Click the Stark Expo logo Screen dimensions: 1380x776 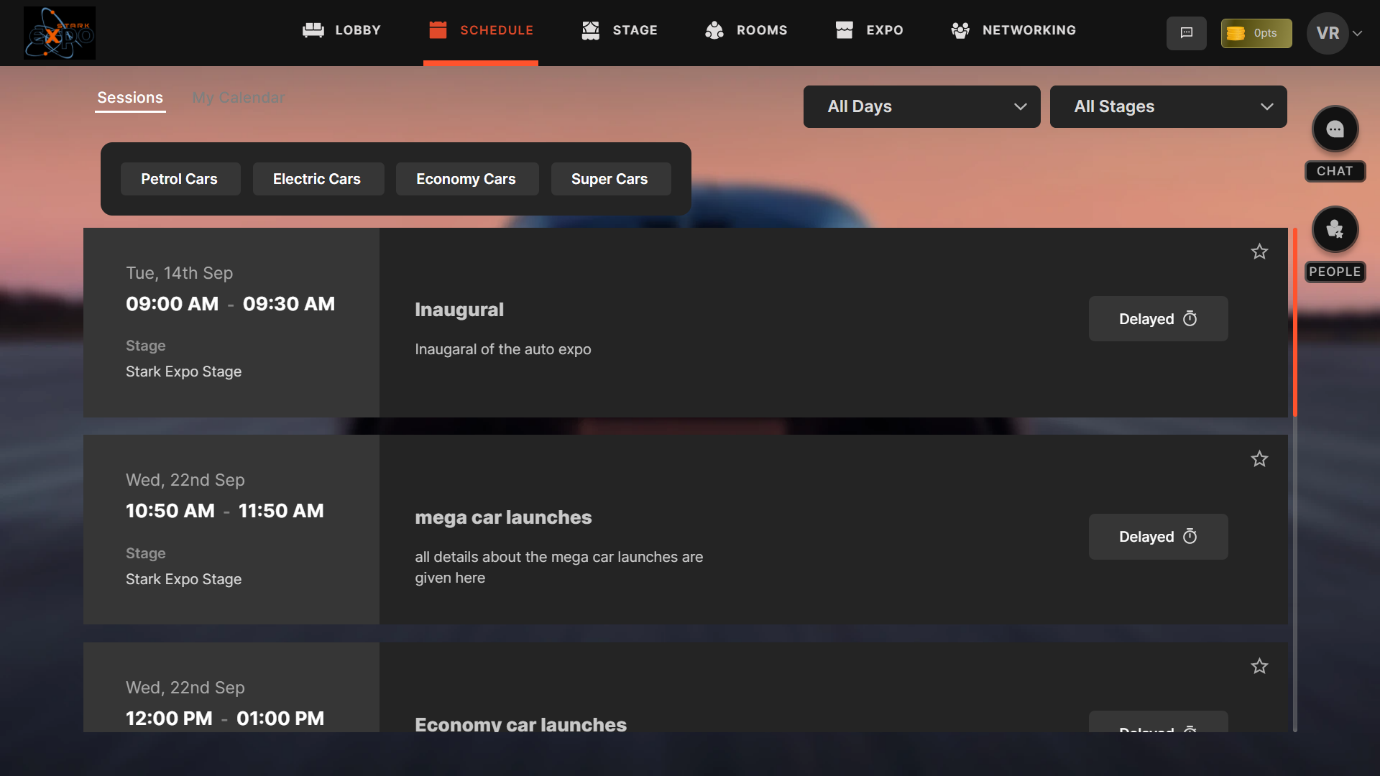(60, 33)
